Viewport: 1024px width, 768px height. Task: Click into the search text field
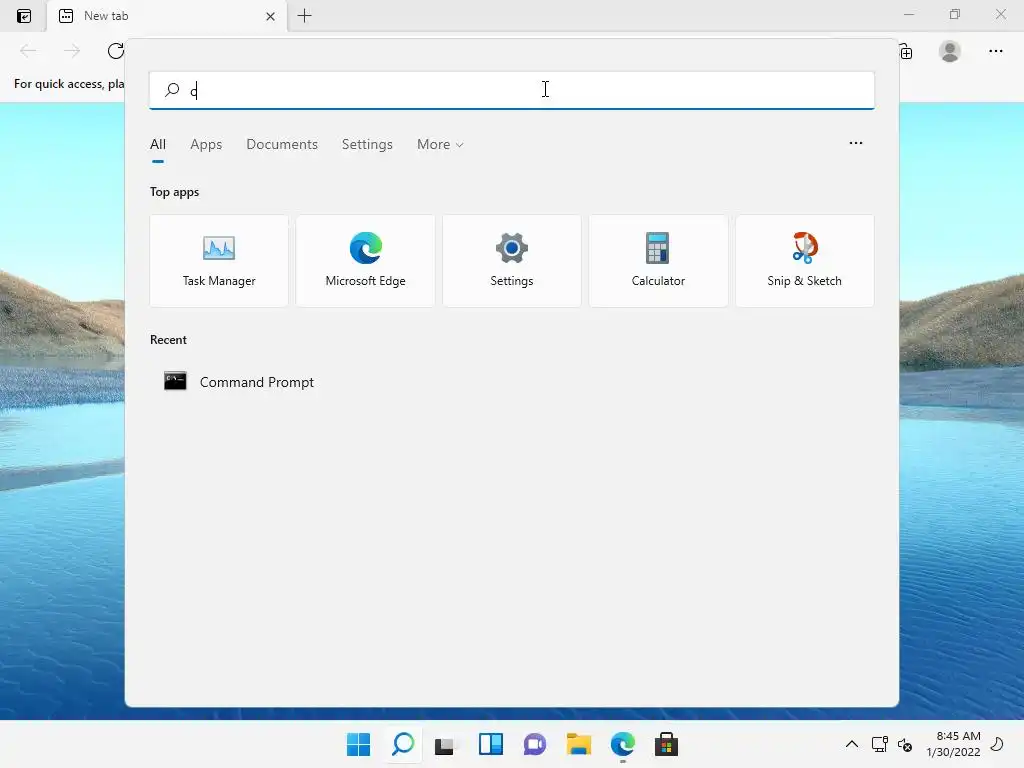pos(511,90)
